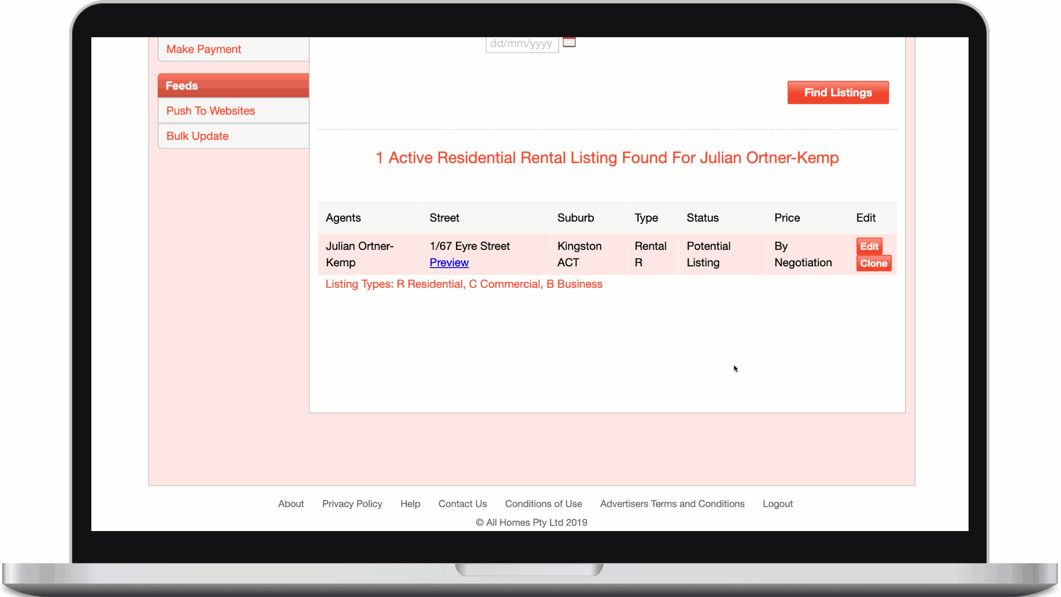Click the All Homes Pty Ltd copyright text
Image resolution: width=1061 pixels, height=597 pixels.
coord(531,523)
